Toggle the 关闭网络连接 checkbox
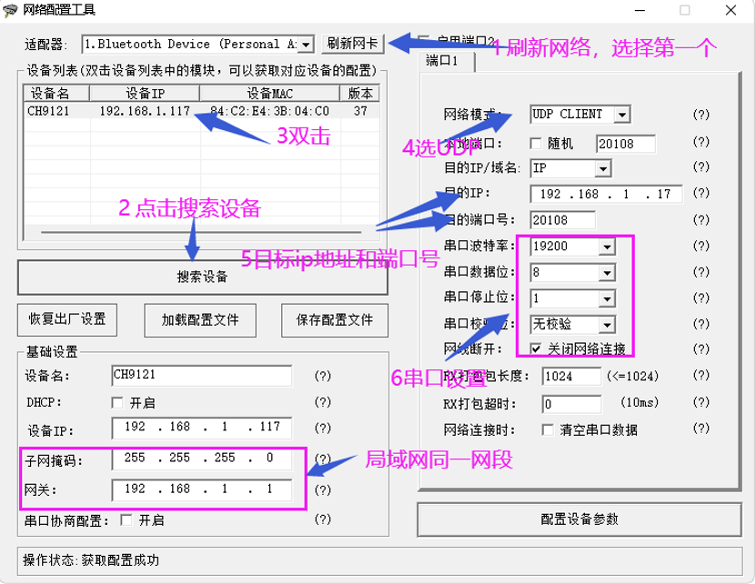Screen dimensions: 755x584 pos(536,350)
